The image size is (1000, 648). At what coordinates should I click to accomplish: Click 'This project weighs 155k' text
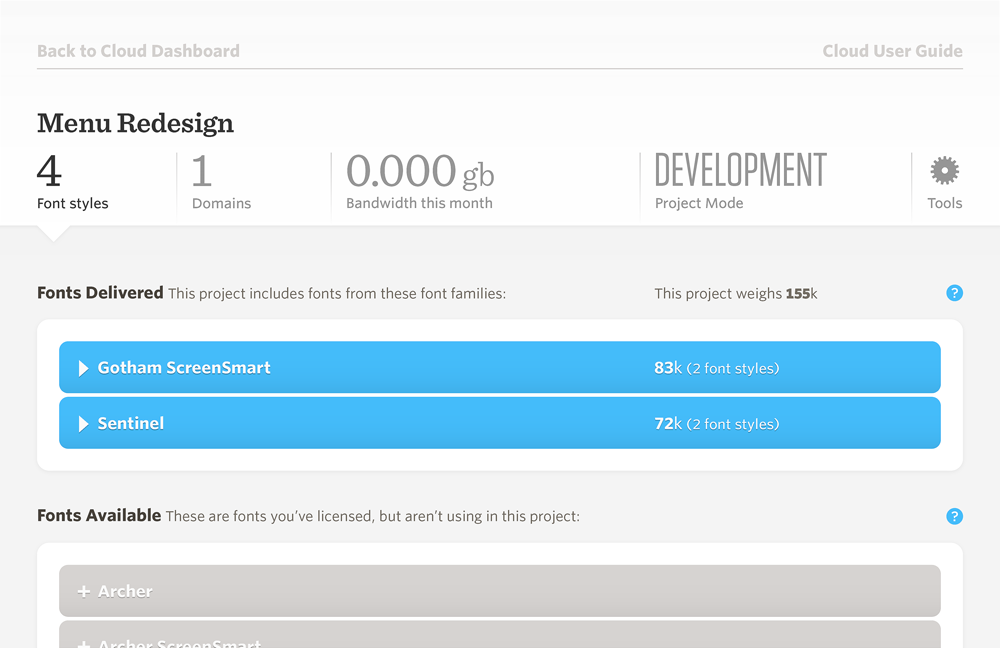coord(736,293)
